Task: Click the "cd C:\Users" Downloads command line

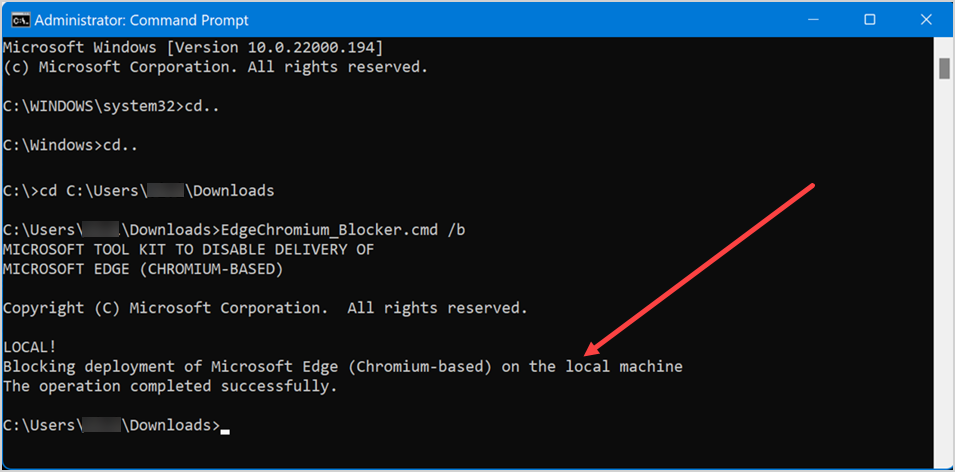Action: pos(140,190)
